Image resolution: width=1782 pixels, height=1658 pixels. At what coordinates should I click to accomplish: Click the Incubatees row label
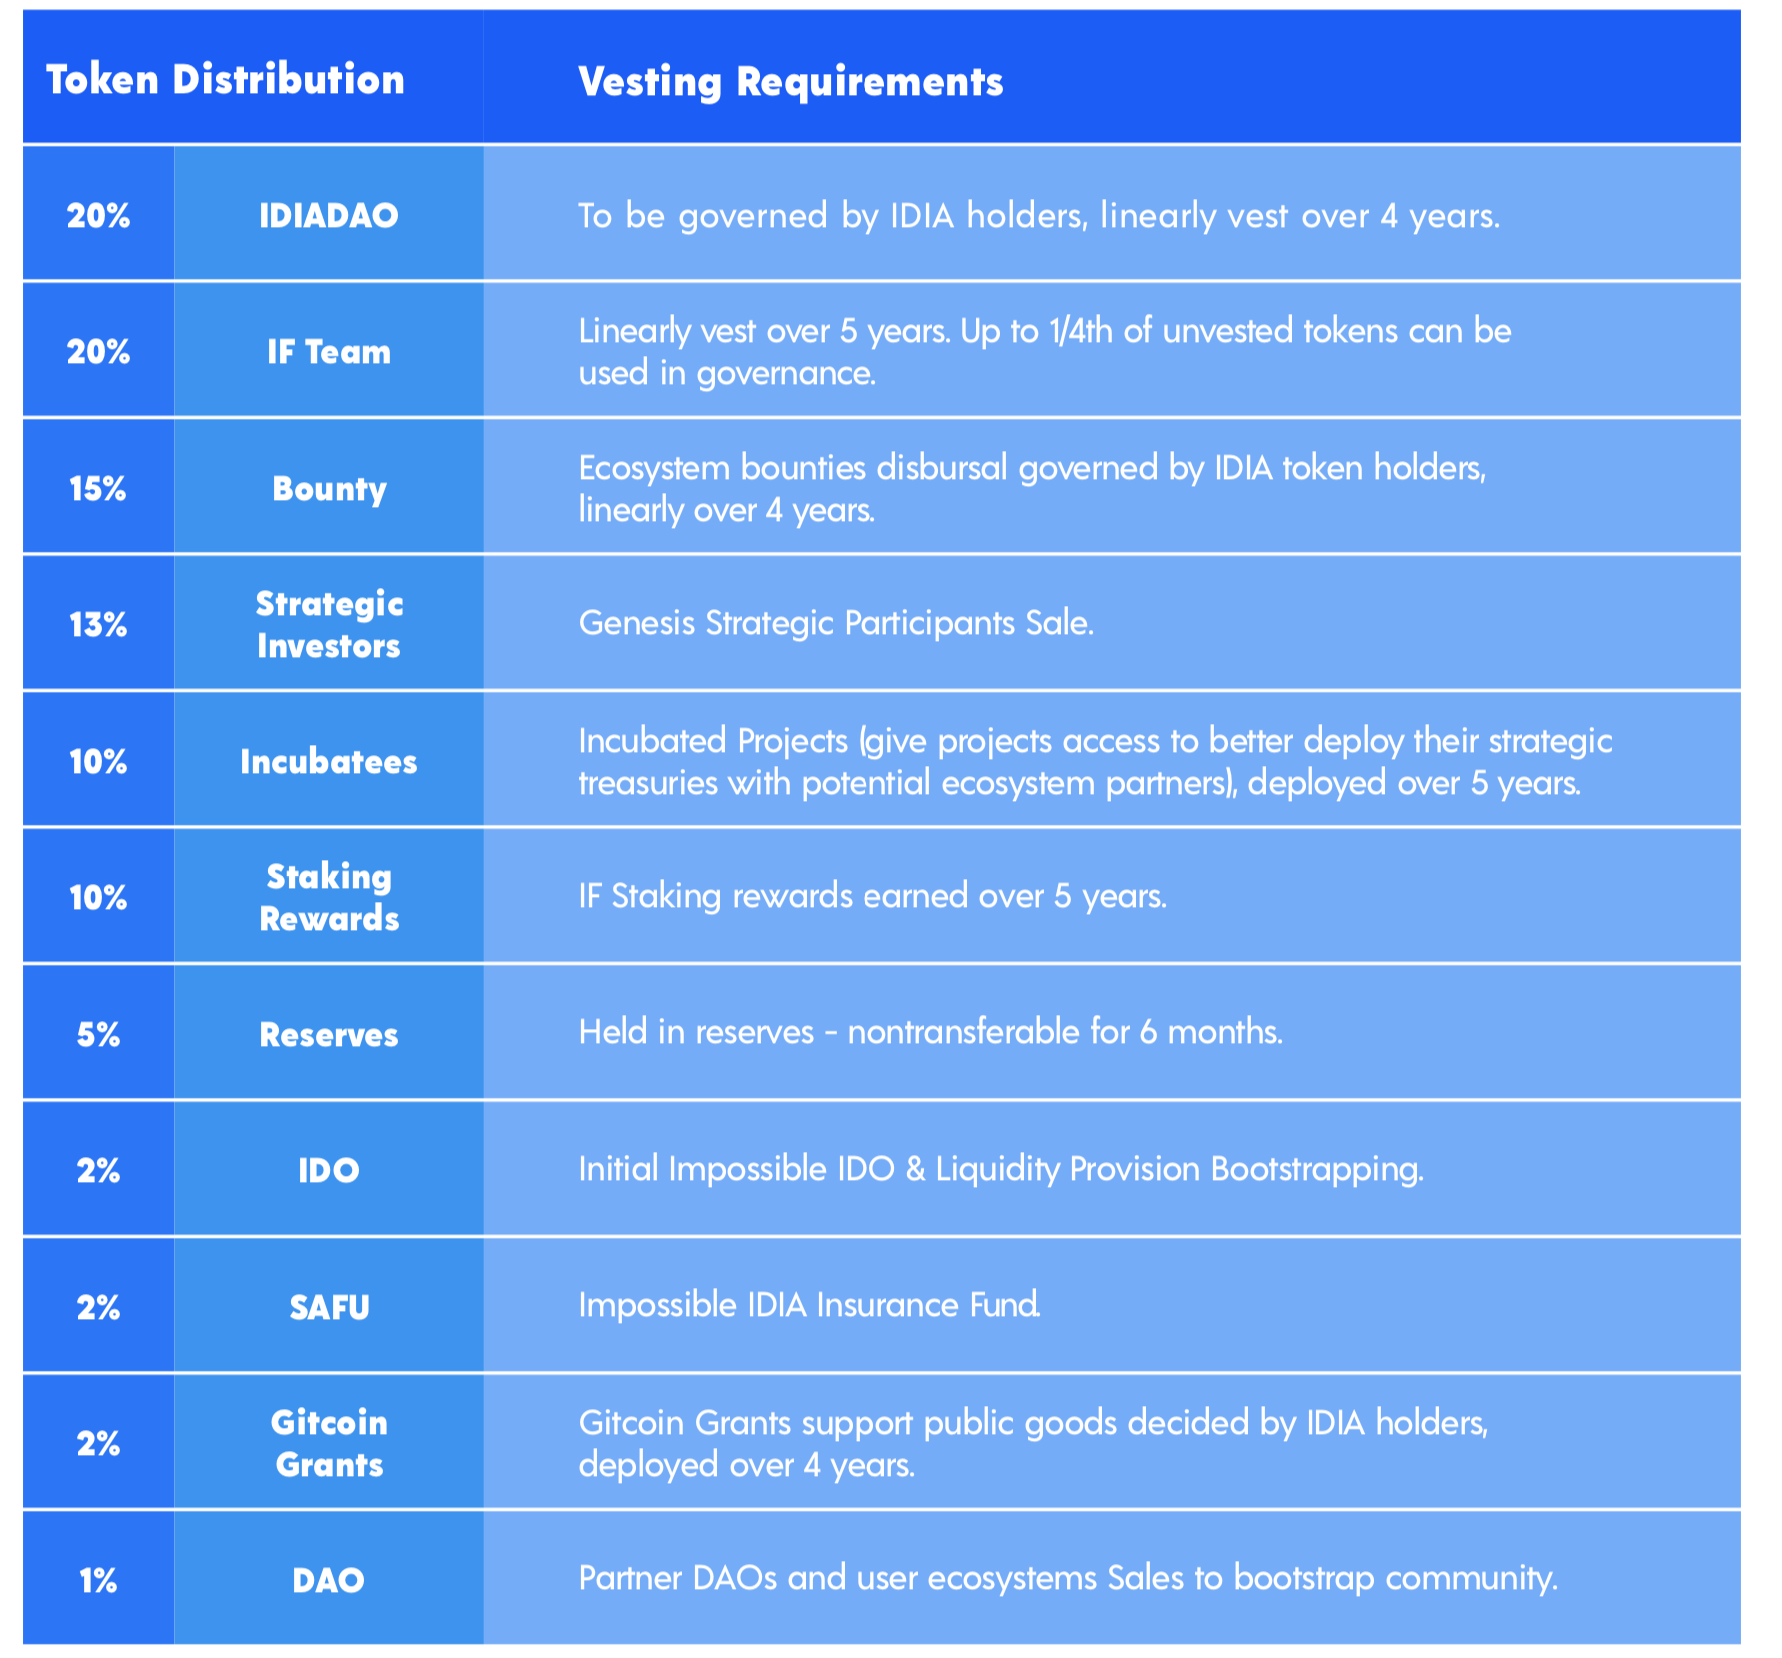click(x=329, y=761)
